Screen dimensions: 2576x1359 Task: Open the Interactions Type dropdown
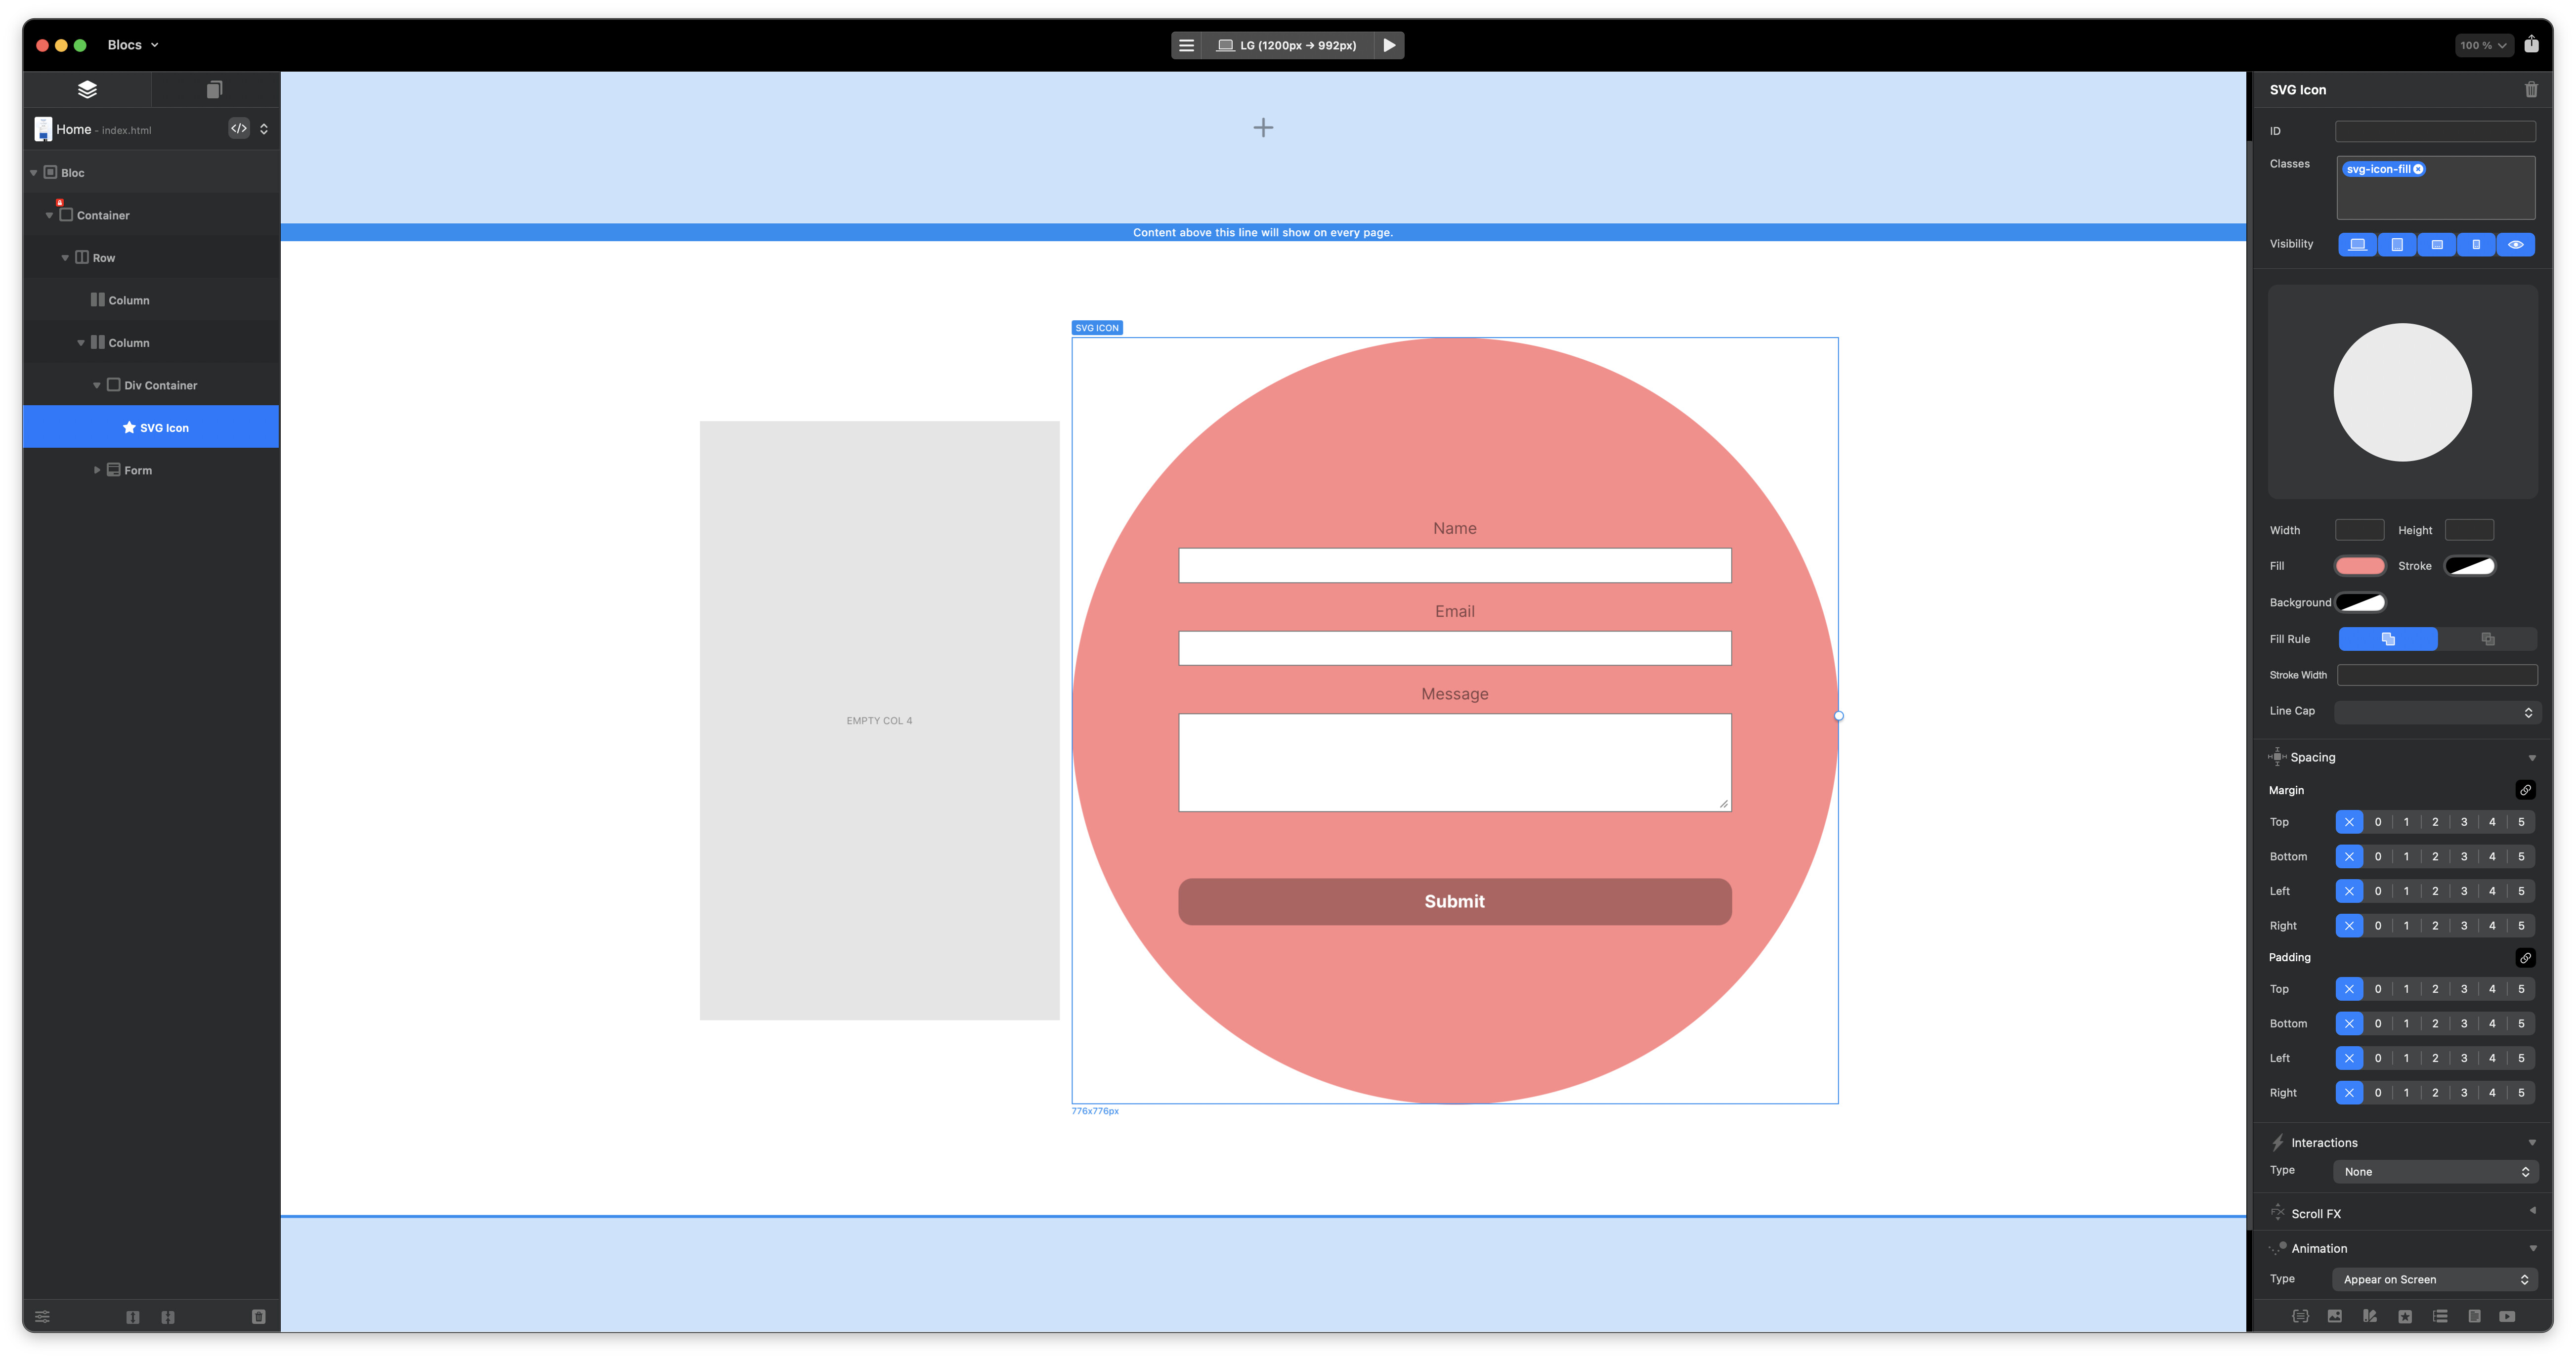2435,1172
